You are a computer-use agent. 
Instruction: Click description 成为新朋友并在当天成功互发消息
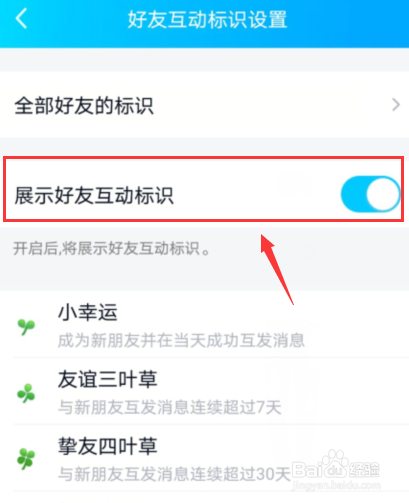coord(181,340)
